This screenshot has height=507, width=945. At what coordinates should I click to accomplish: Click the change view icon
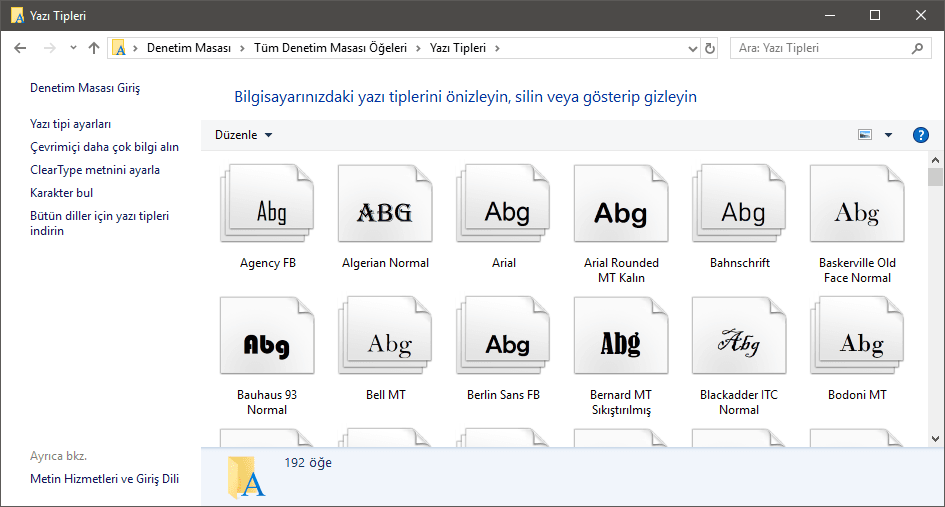coord(865,135)
